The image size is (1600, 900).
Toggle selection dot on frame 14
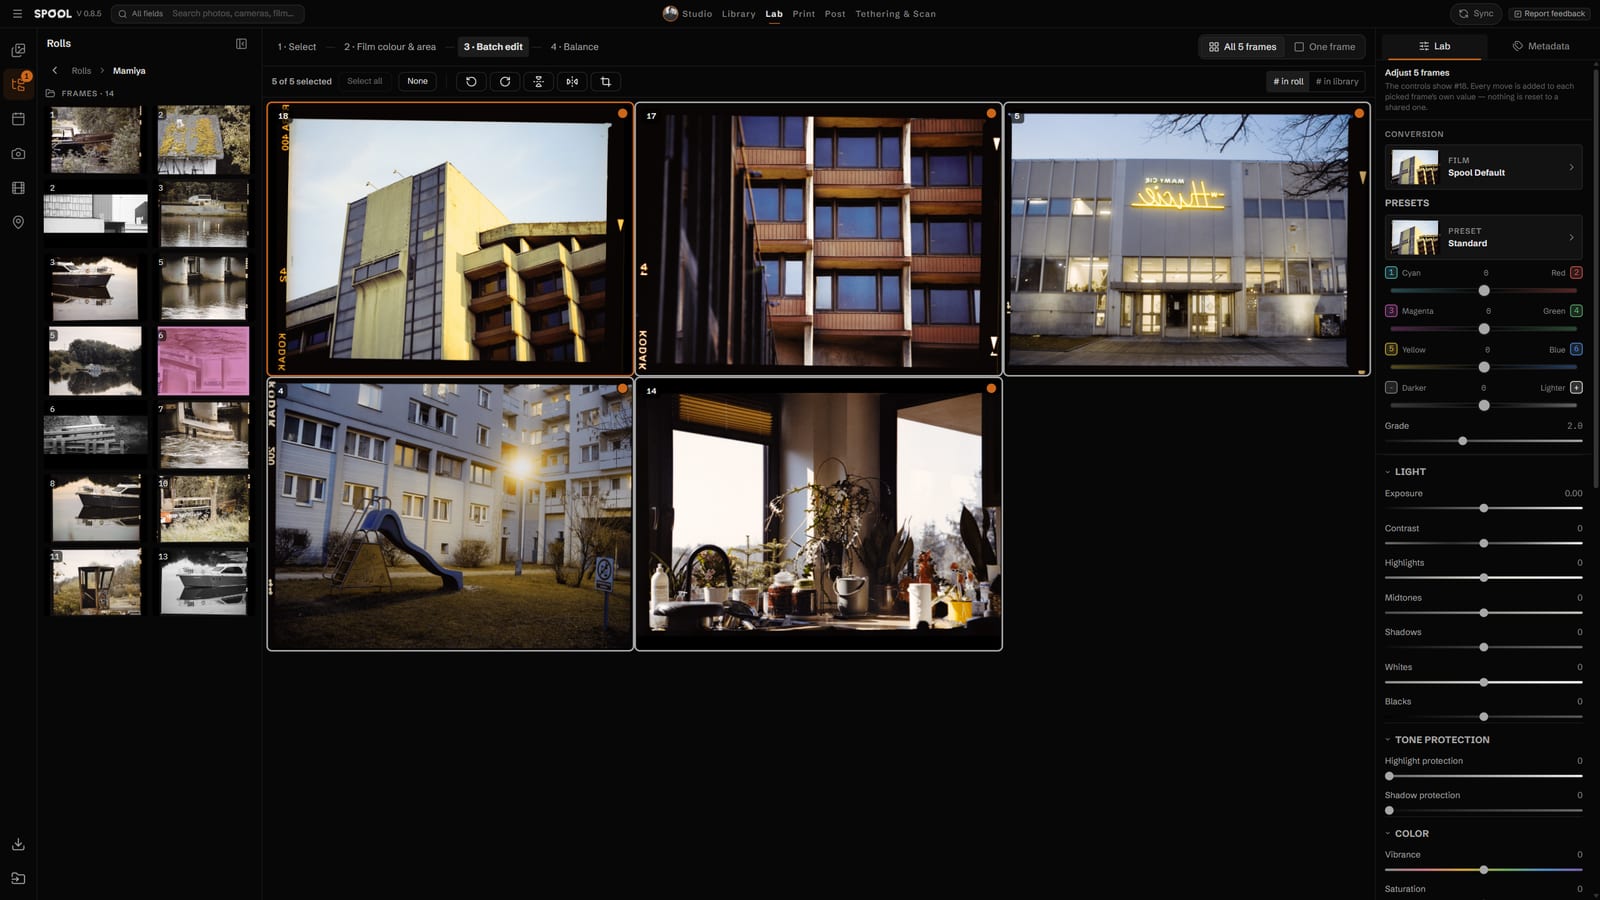(x=991, y=388)
